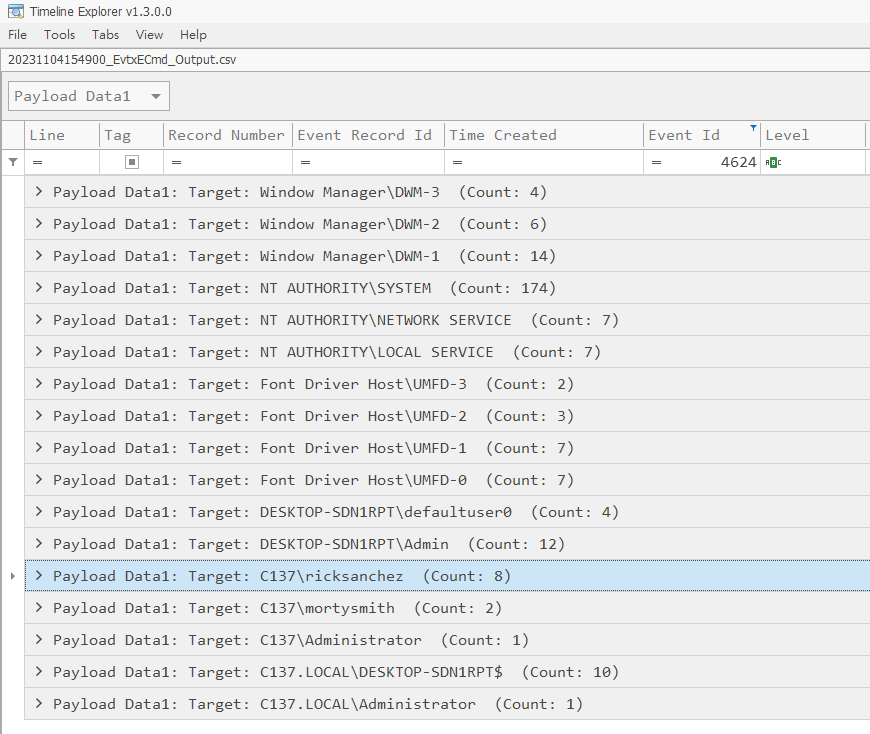The height and width of the screenshot is (734, 870).
Task: Expand the C137\mortysmith group
Action: (x=39, y=608)
